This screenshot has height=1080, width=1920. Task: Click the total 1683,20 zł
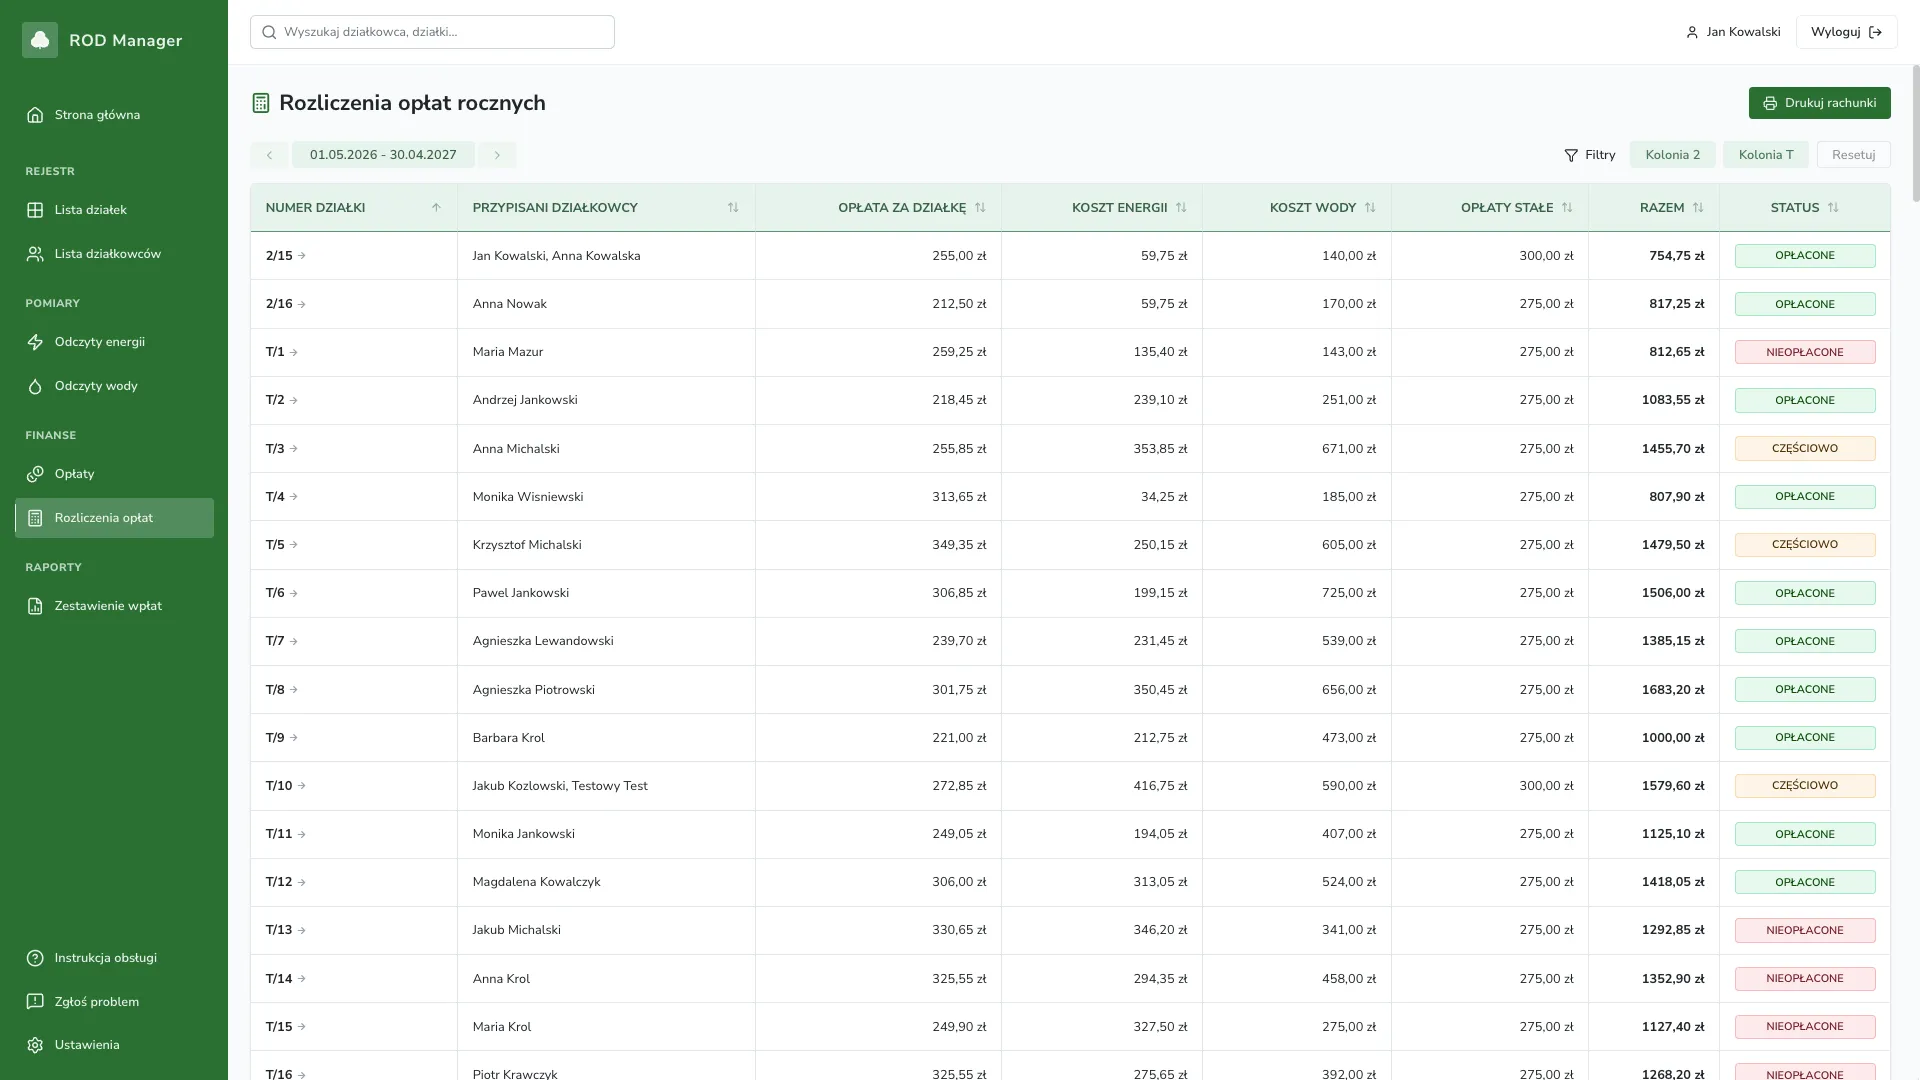[1673, 690]
